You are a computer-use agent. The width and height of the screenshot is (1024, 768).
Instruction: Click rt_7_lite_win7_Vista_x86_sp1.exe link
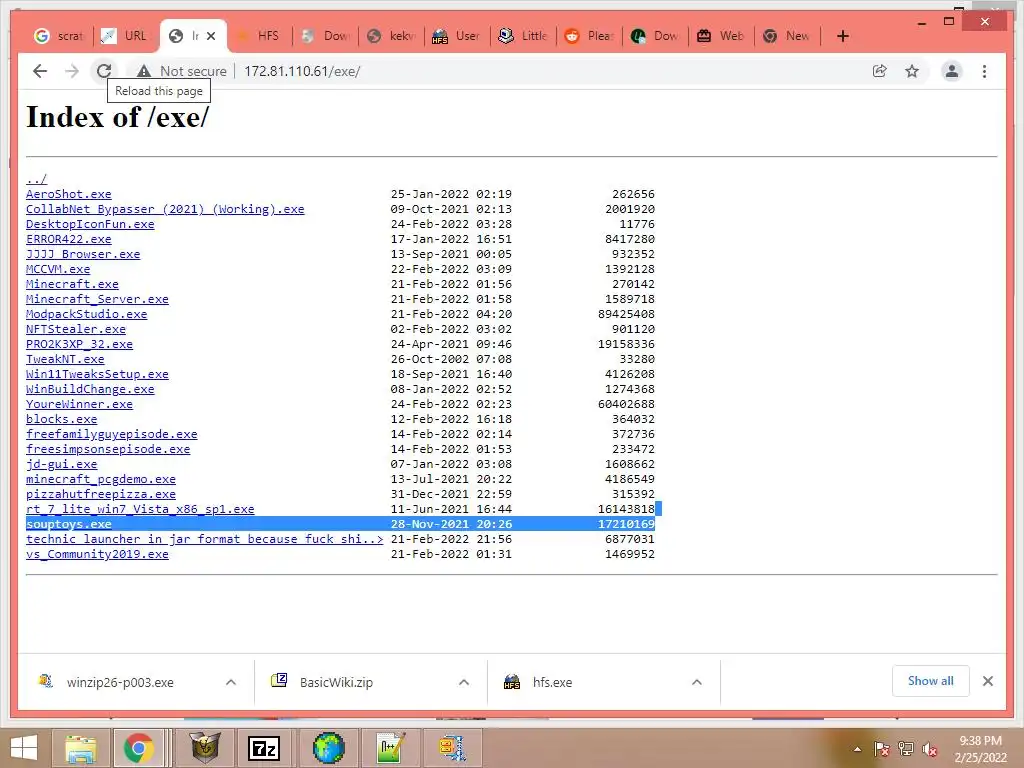click(x=140, y=509)
